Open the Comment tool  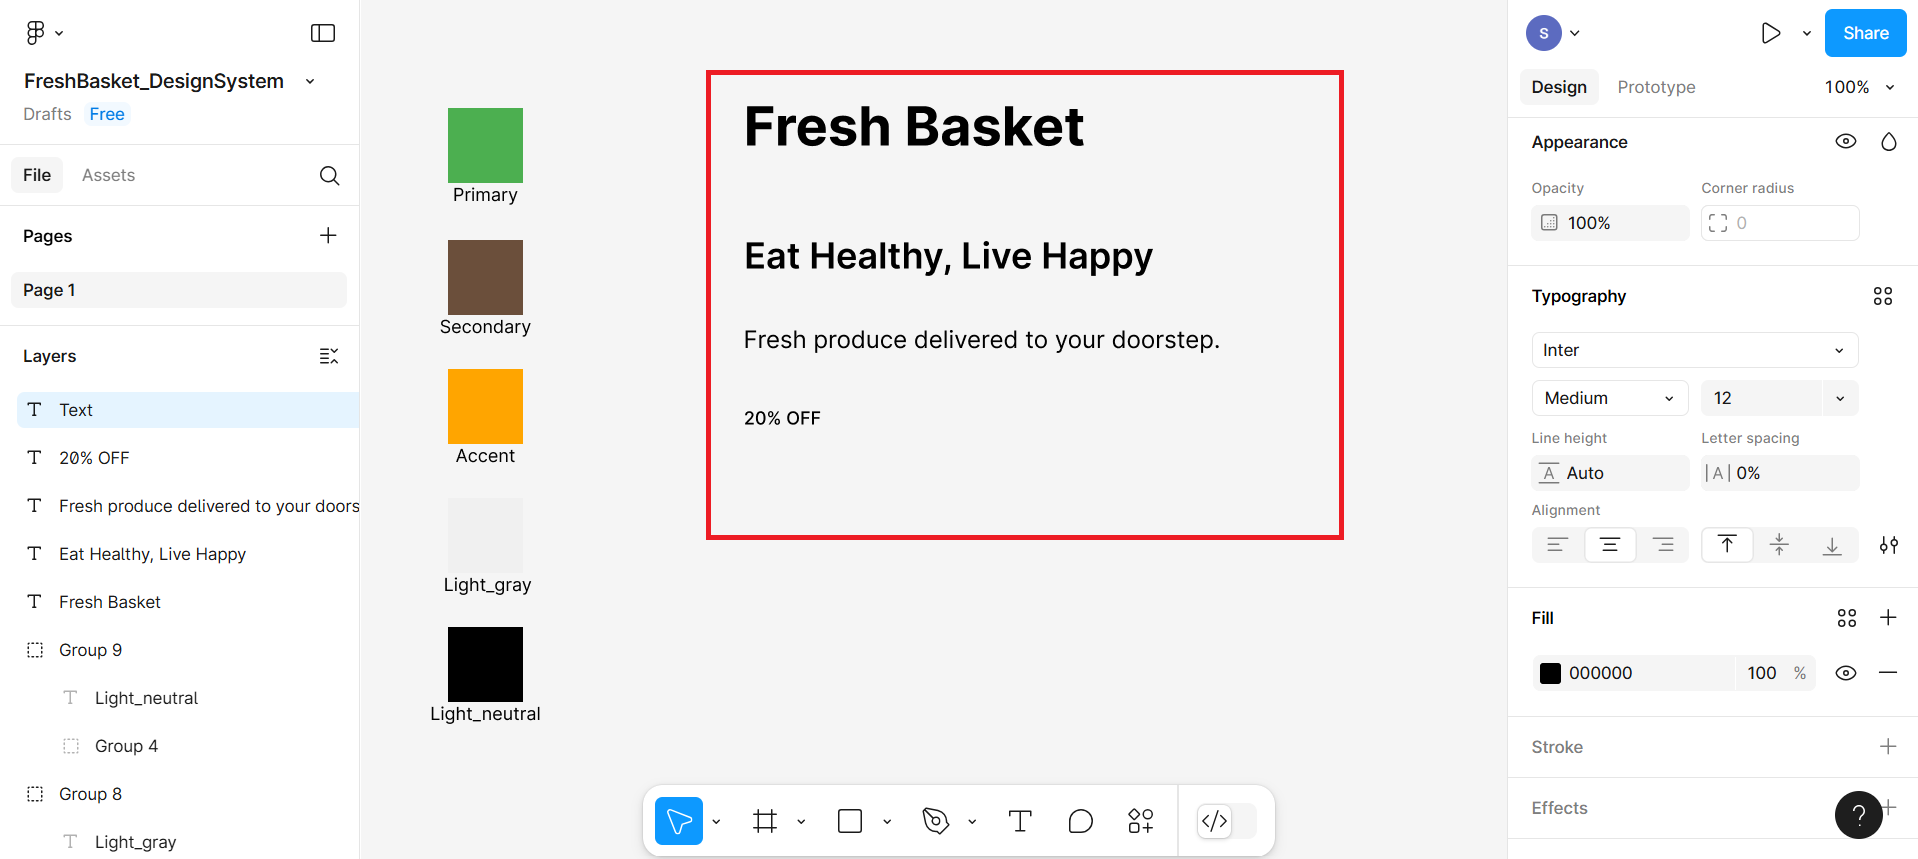click(1080, 821)
